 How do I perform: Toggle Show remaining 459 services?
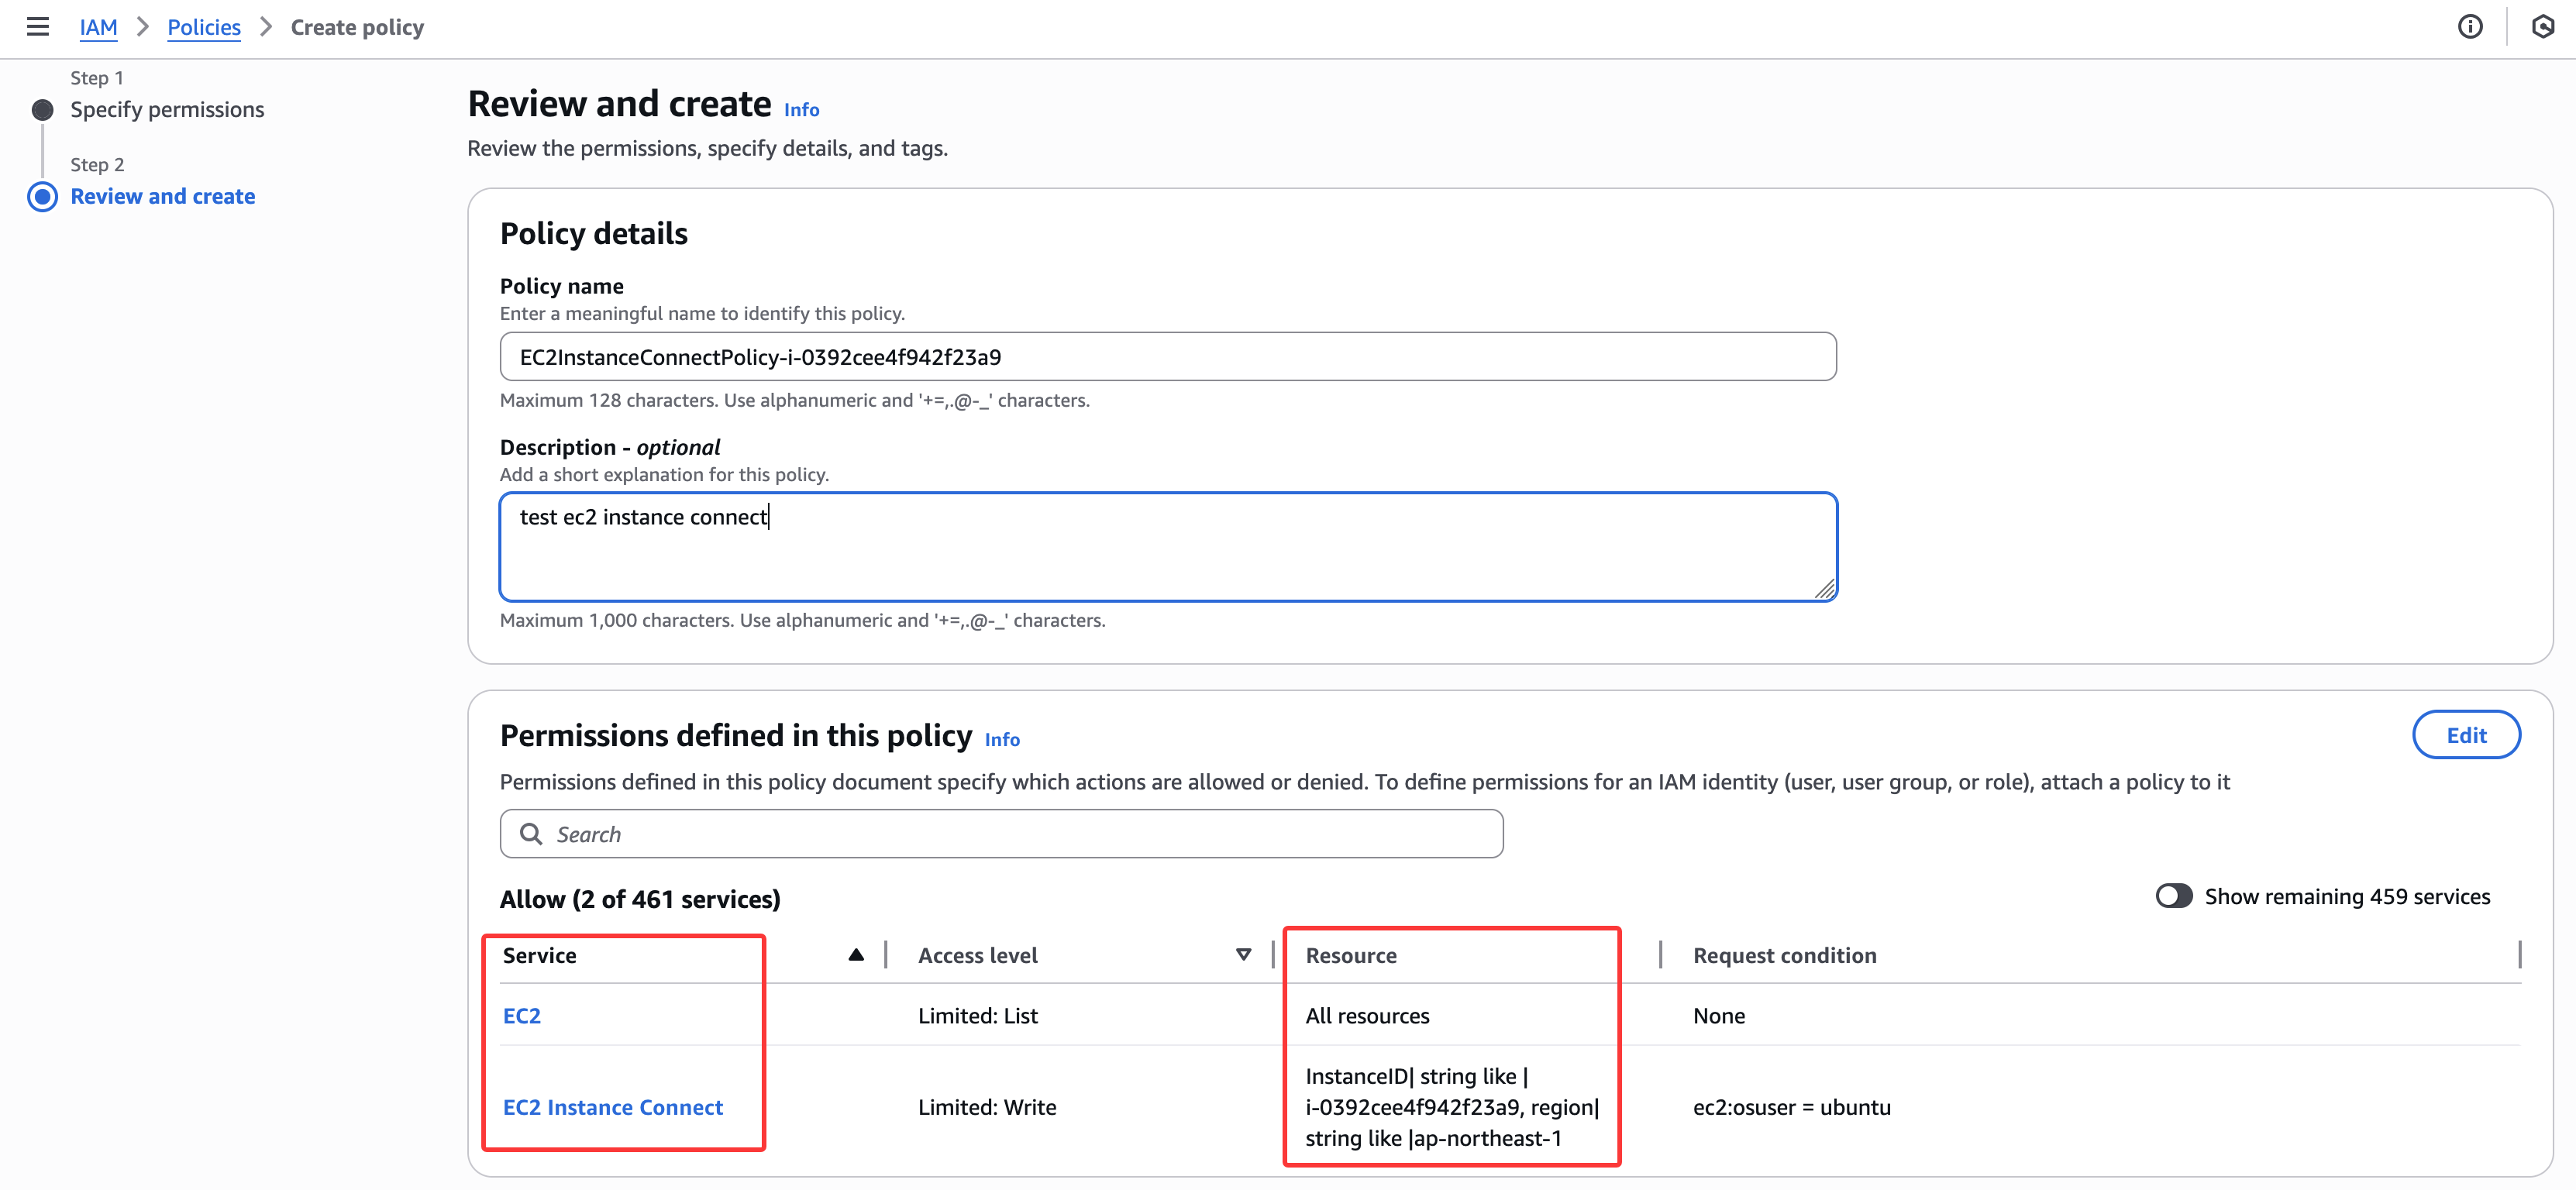(2173, 896)
